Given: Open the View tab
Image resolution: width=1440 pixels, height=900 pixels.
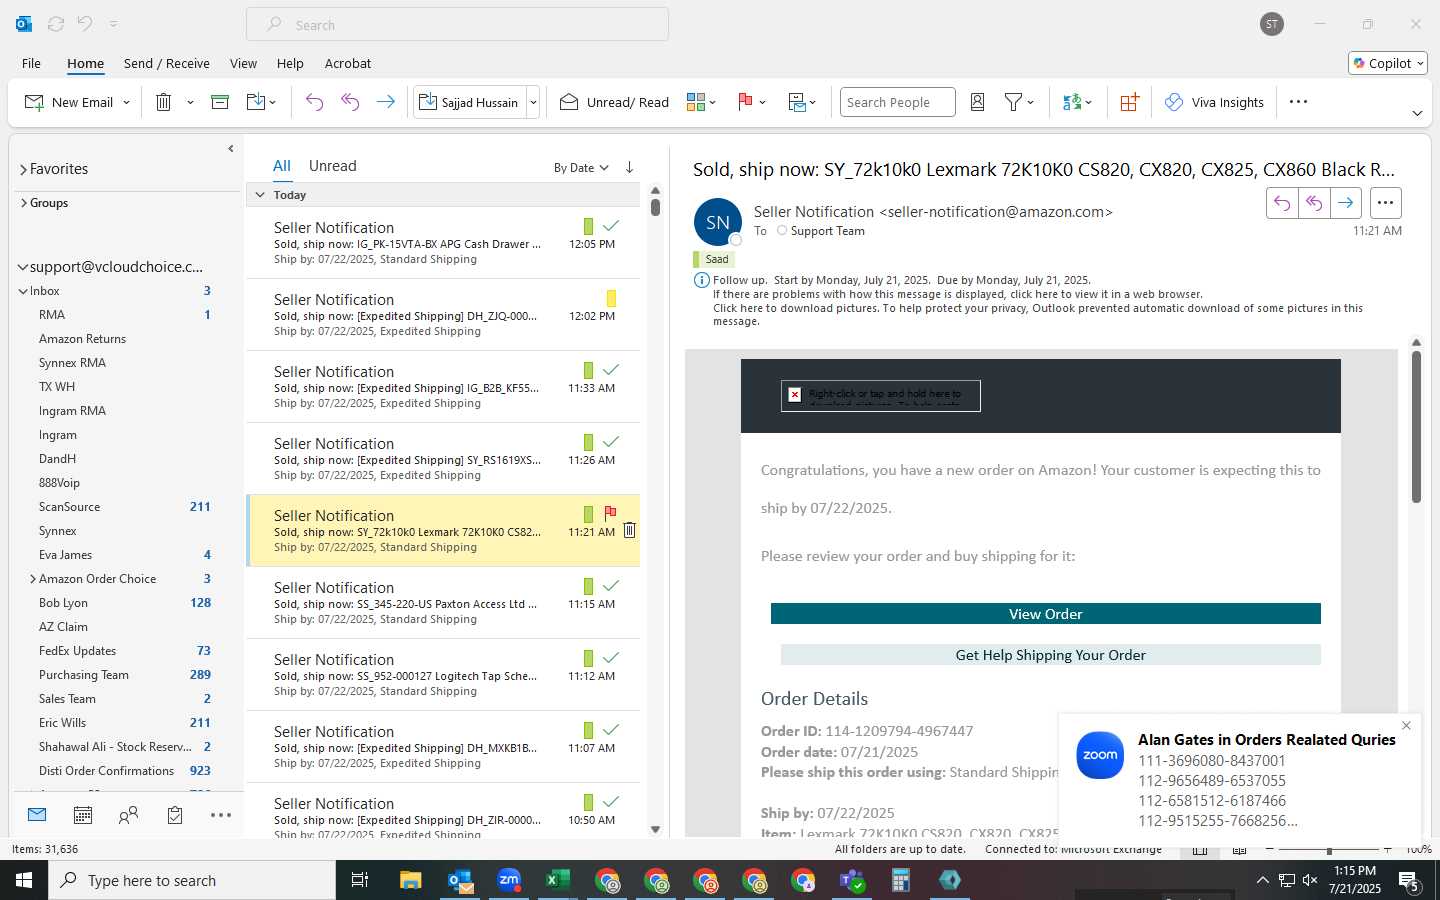Looking at the screenshot, I should (243, 63).
